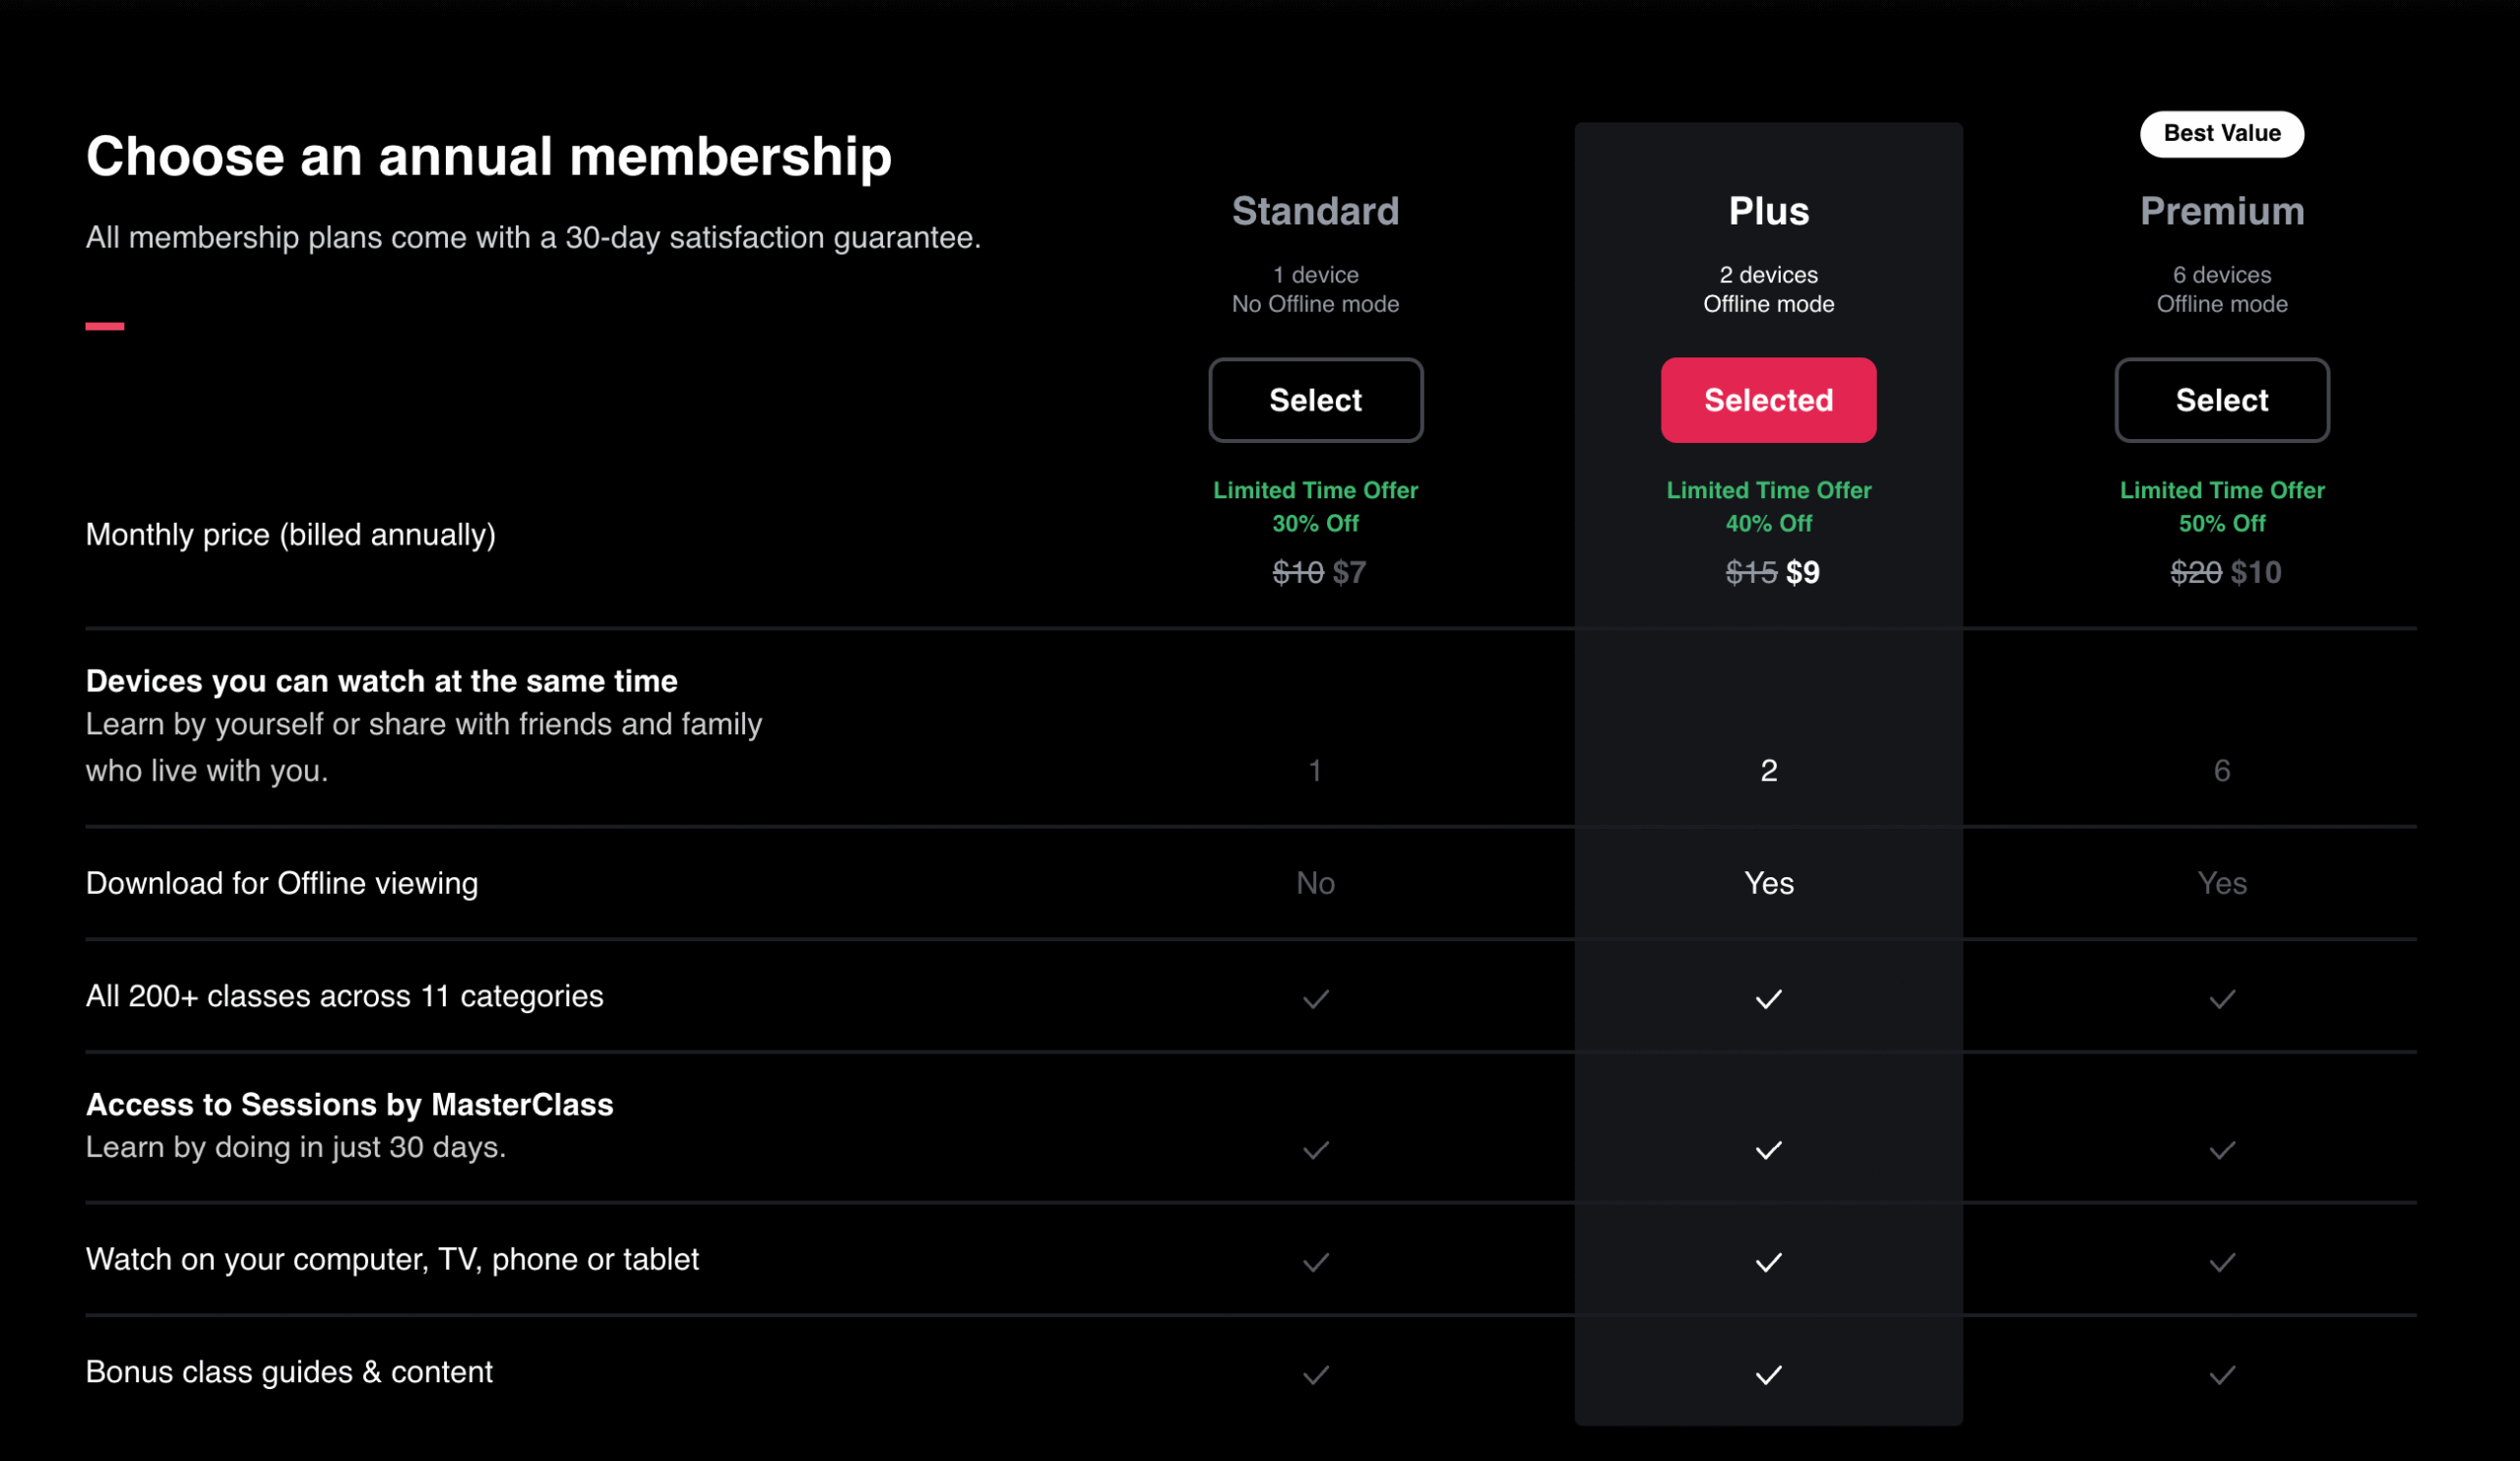The width and height of the screenshot is (2520, 1461).
Task: Click Premium checkmark for Bonus class guides
Action: [2221, 1375]
